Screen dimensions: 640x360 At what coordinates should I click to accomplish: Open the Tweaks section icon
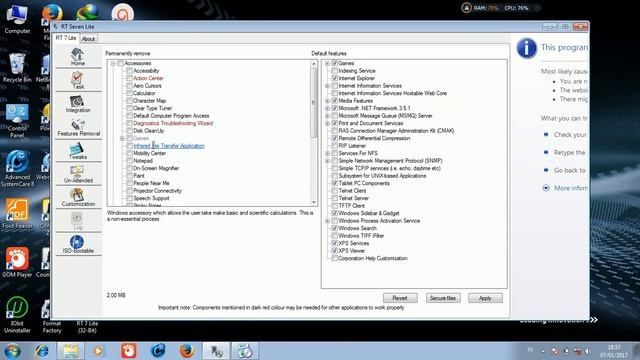coord(78,151)
